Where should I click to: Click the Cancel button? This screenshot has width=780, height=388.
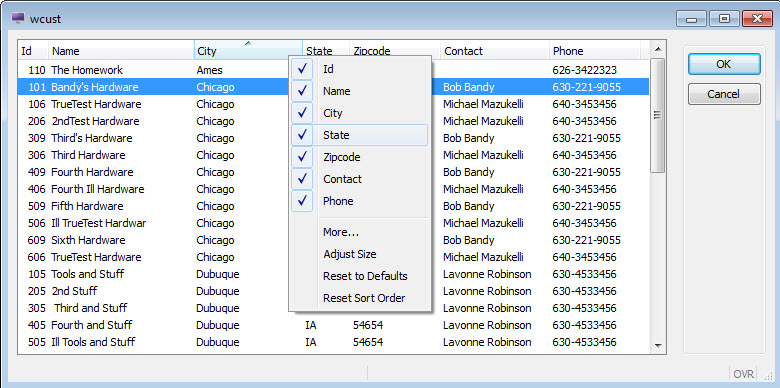click(x=724, y=94)
